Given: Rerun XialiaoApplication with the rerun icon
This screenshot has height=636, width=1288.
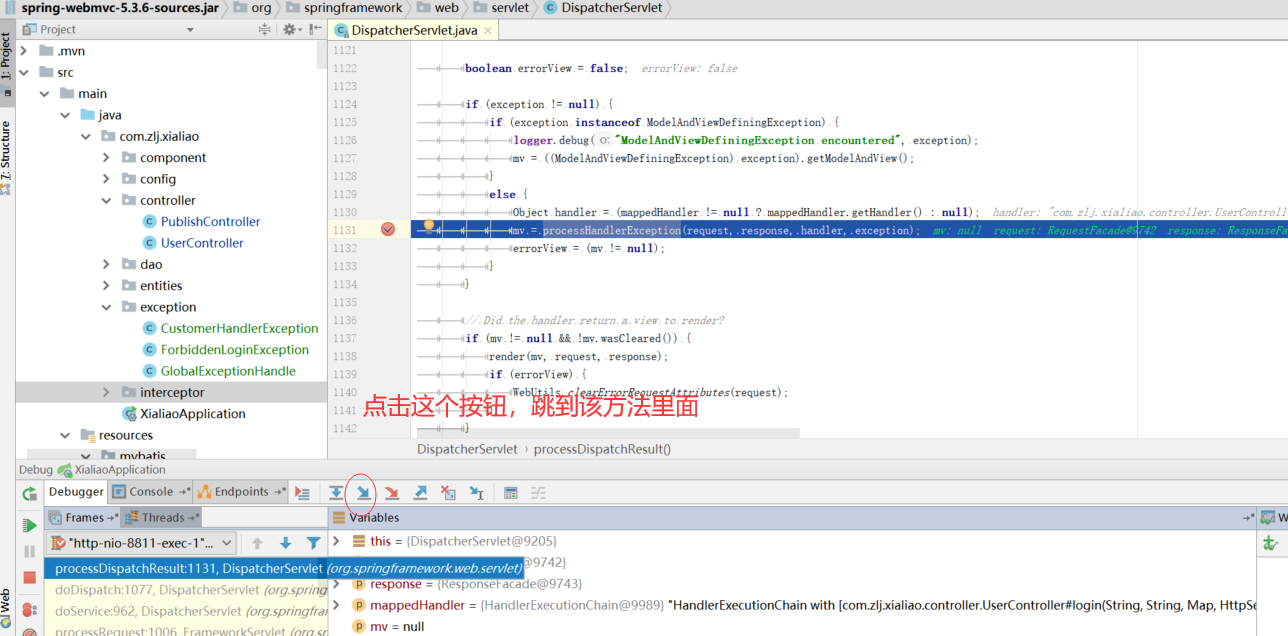Looking at the screenshot, I should point(29,494).
